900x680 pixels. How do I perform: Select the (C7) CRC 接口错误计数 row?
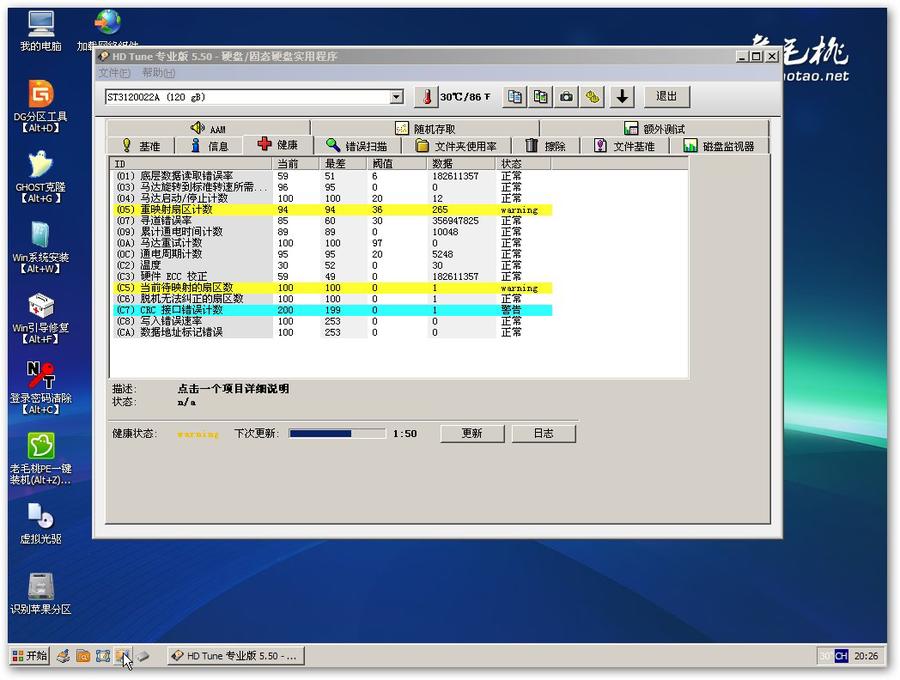click(332, 310)
